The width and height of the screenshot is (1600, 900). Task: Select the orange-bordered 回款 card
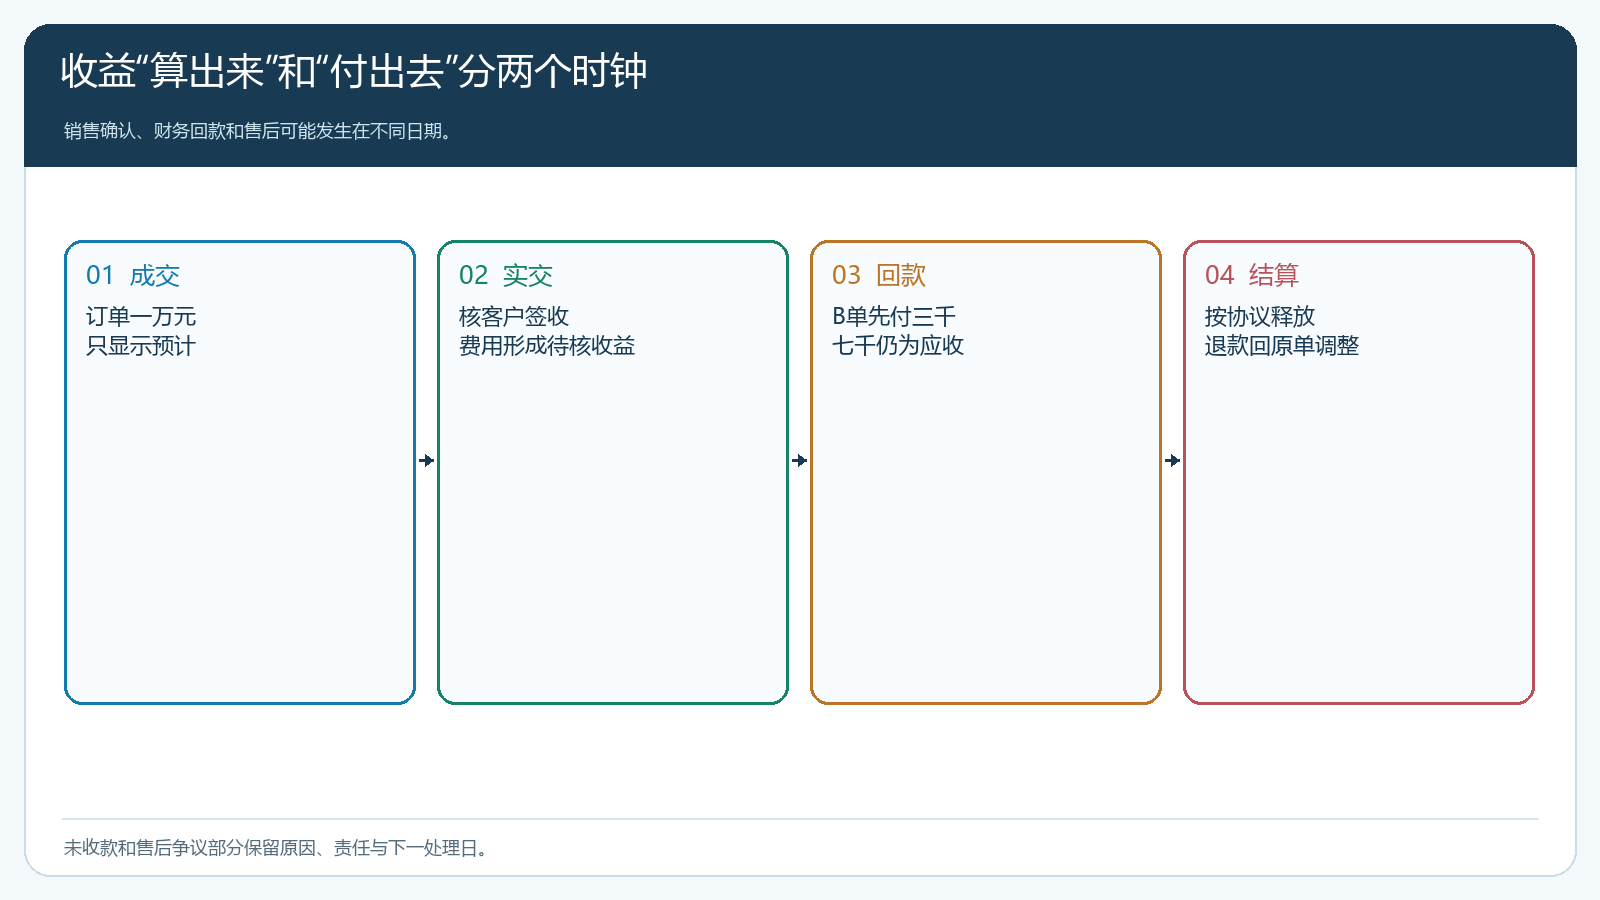click(986, 472)
